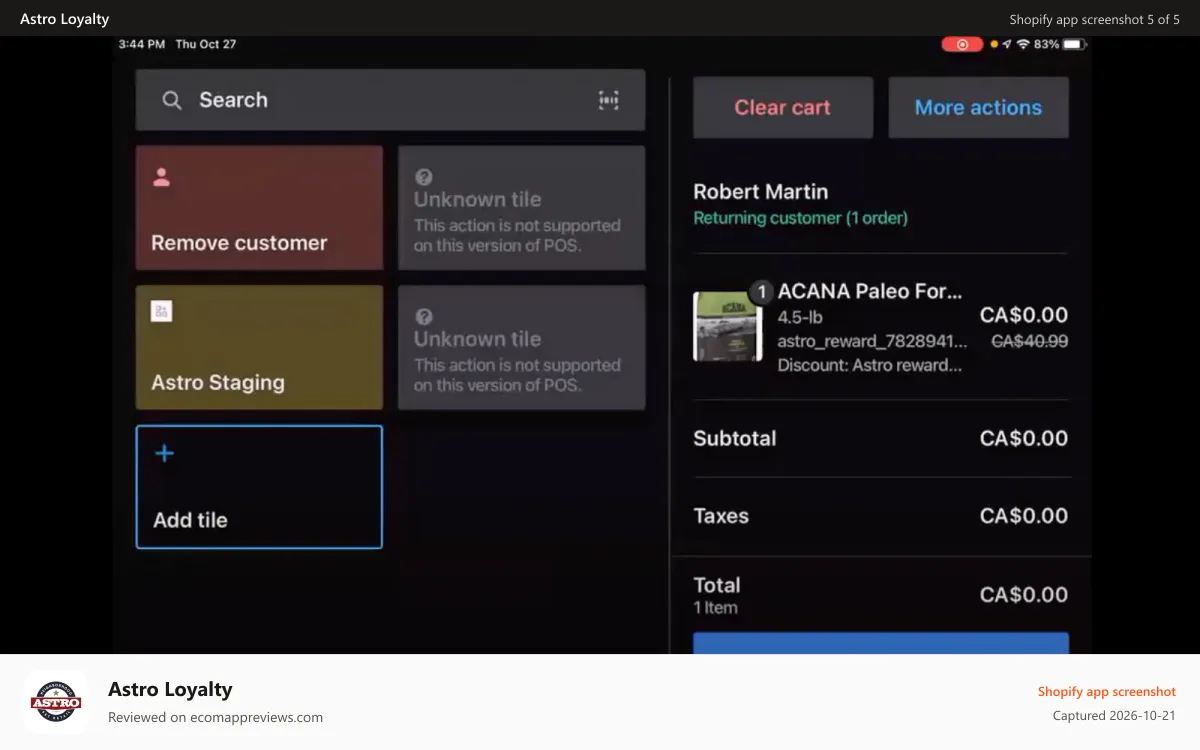Click the ACANA product thumbnail
The width and height of the screenshot is (1200, 750).
tap(728, 326)
